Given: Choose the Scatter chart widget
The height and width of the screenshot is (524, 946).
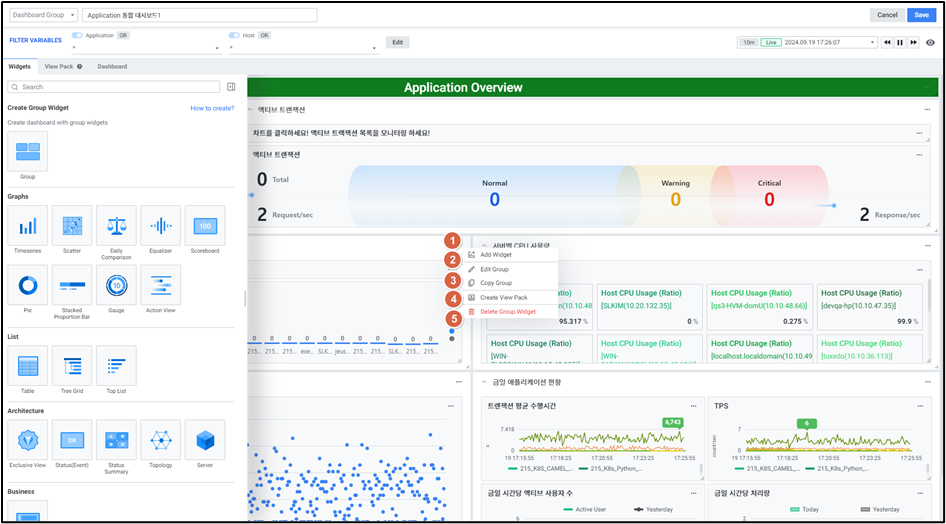Looking at the screenshot, I should pyautogui.click(x=72, y=227).
